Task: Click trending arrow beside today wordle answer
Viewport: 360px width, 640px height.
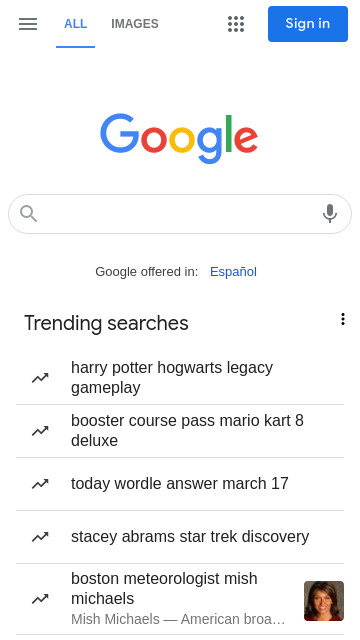Action: coord(40,484)
